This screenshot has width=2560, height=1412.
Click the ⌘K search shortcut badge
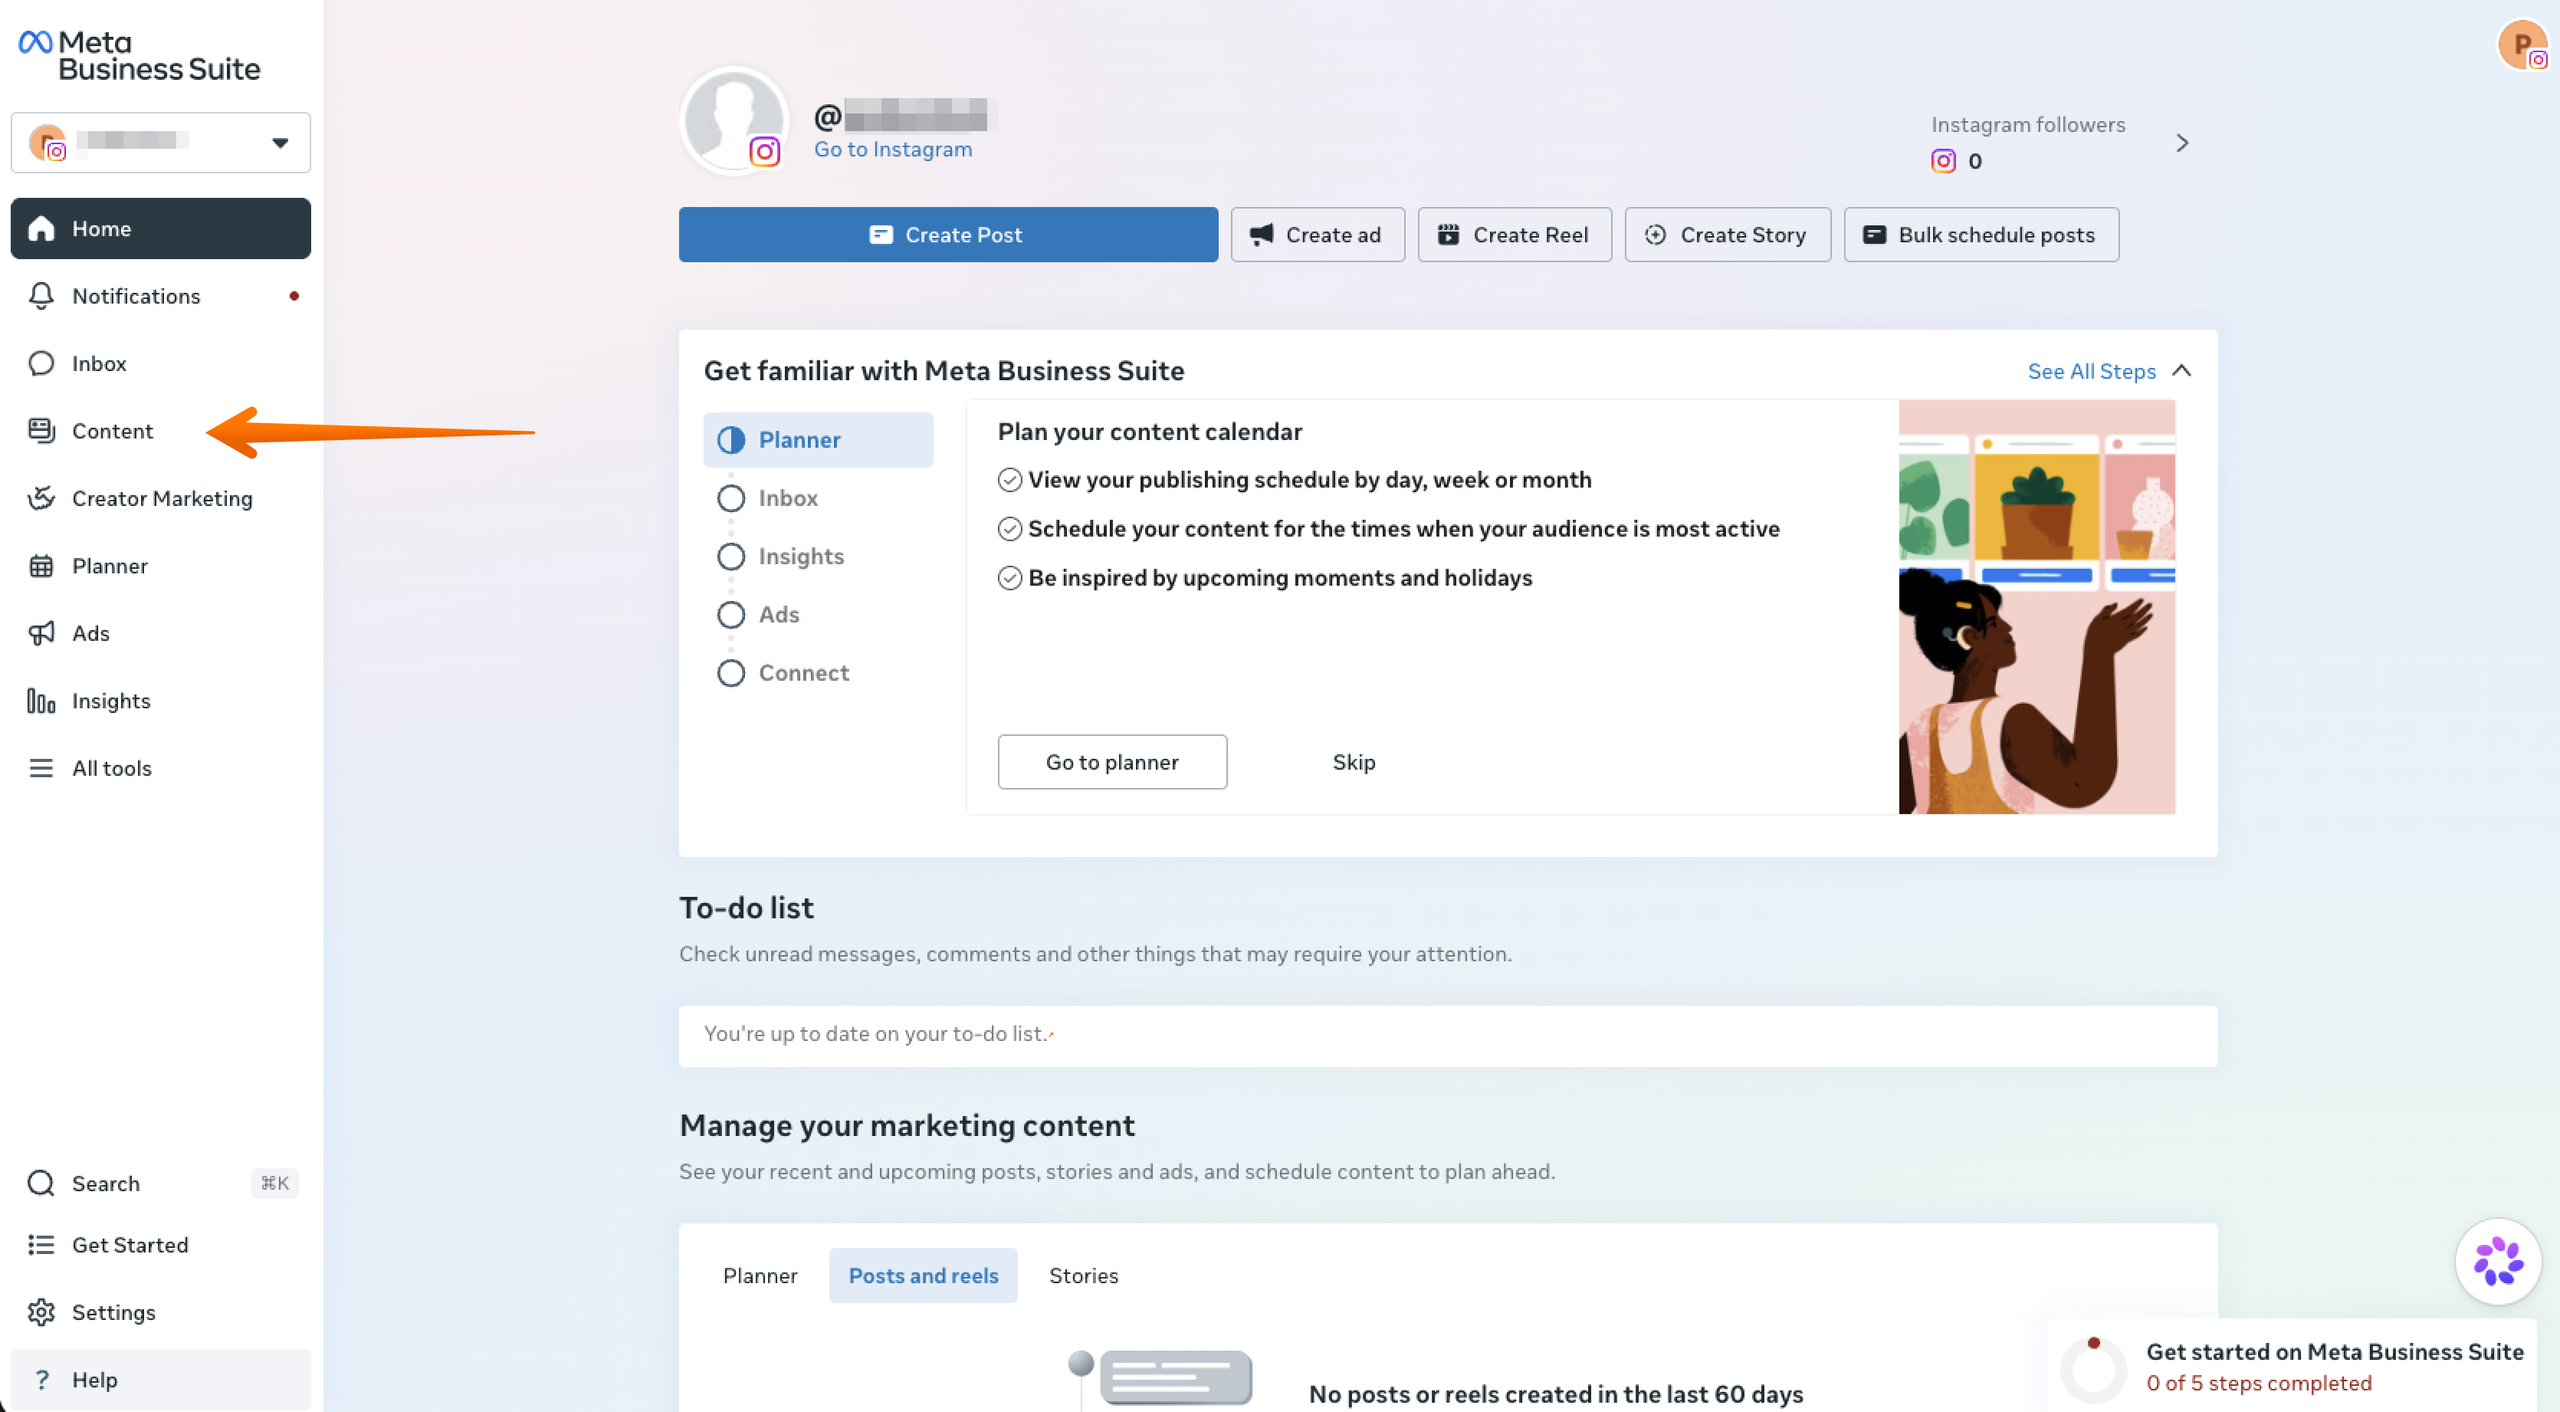(x=274, y=1183)
